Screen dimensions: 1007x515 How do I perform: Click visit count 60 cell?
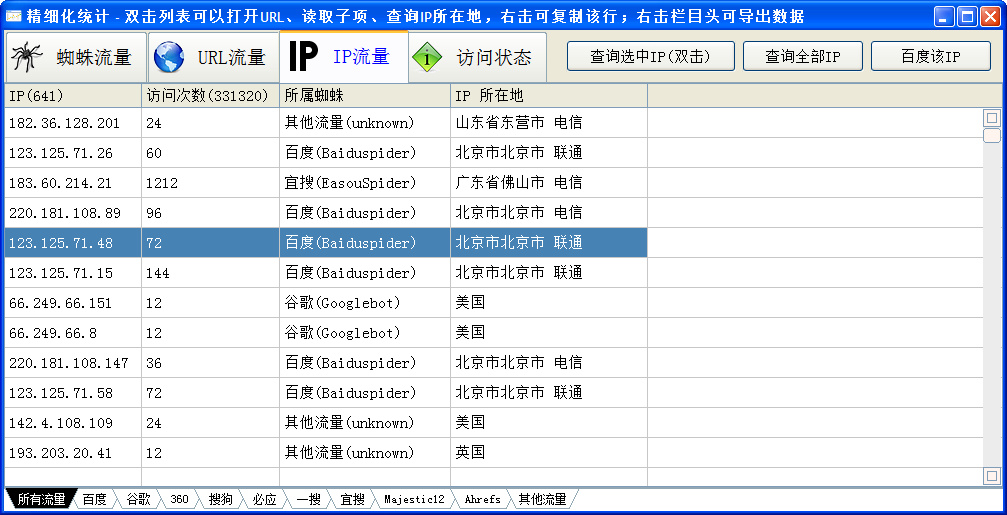point(211,153)
